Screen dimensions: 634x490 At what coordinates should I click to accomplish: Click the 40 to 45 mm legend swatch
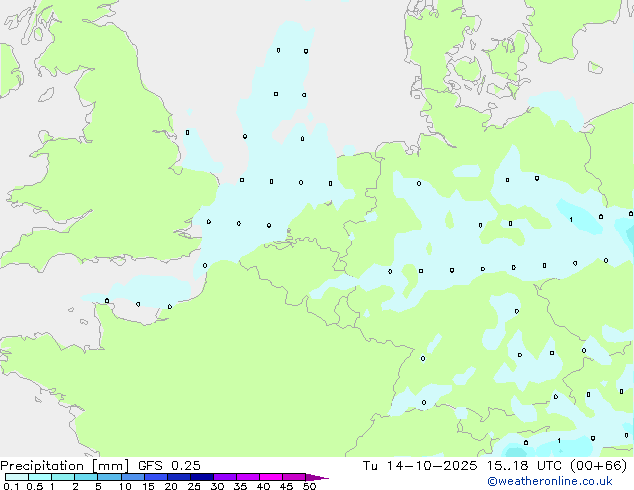pyautogui.click(x=271, y=477)
